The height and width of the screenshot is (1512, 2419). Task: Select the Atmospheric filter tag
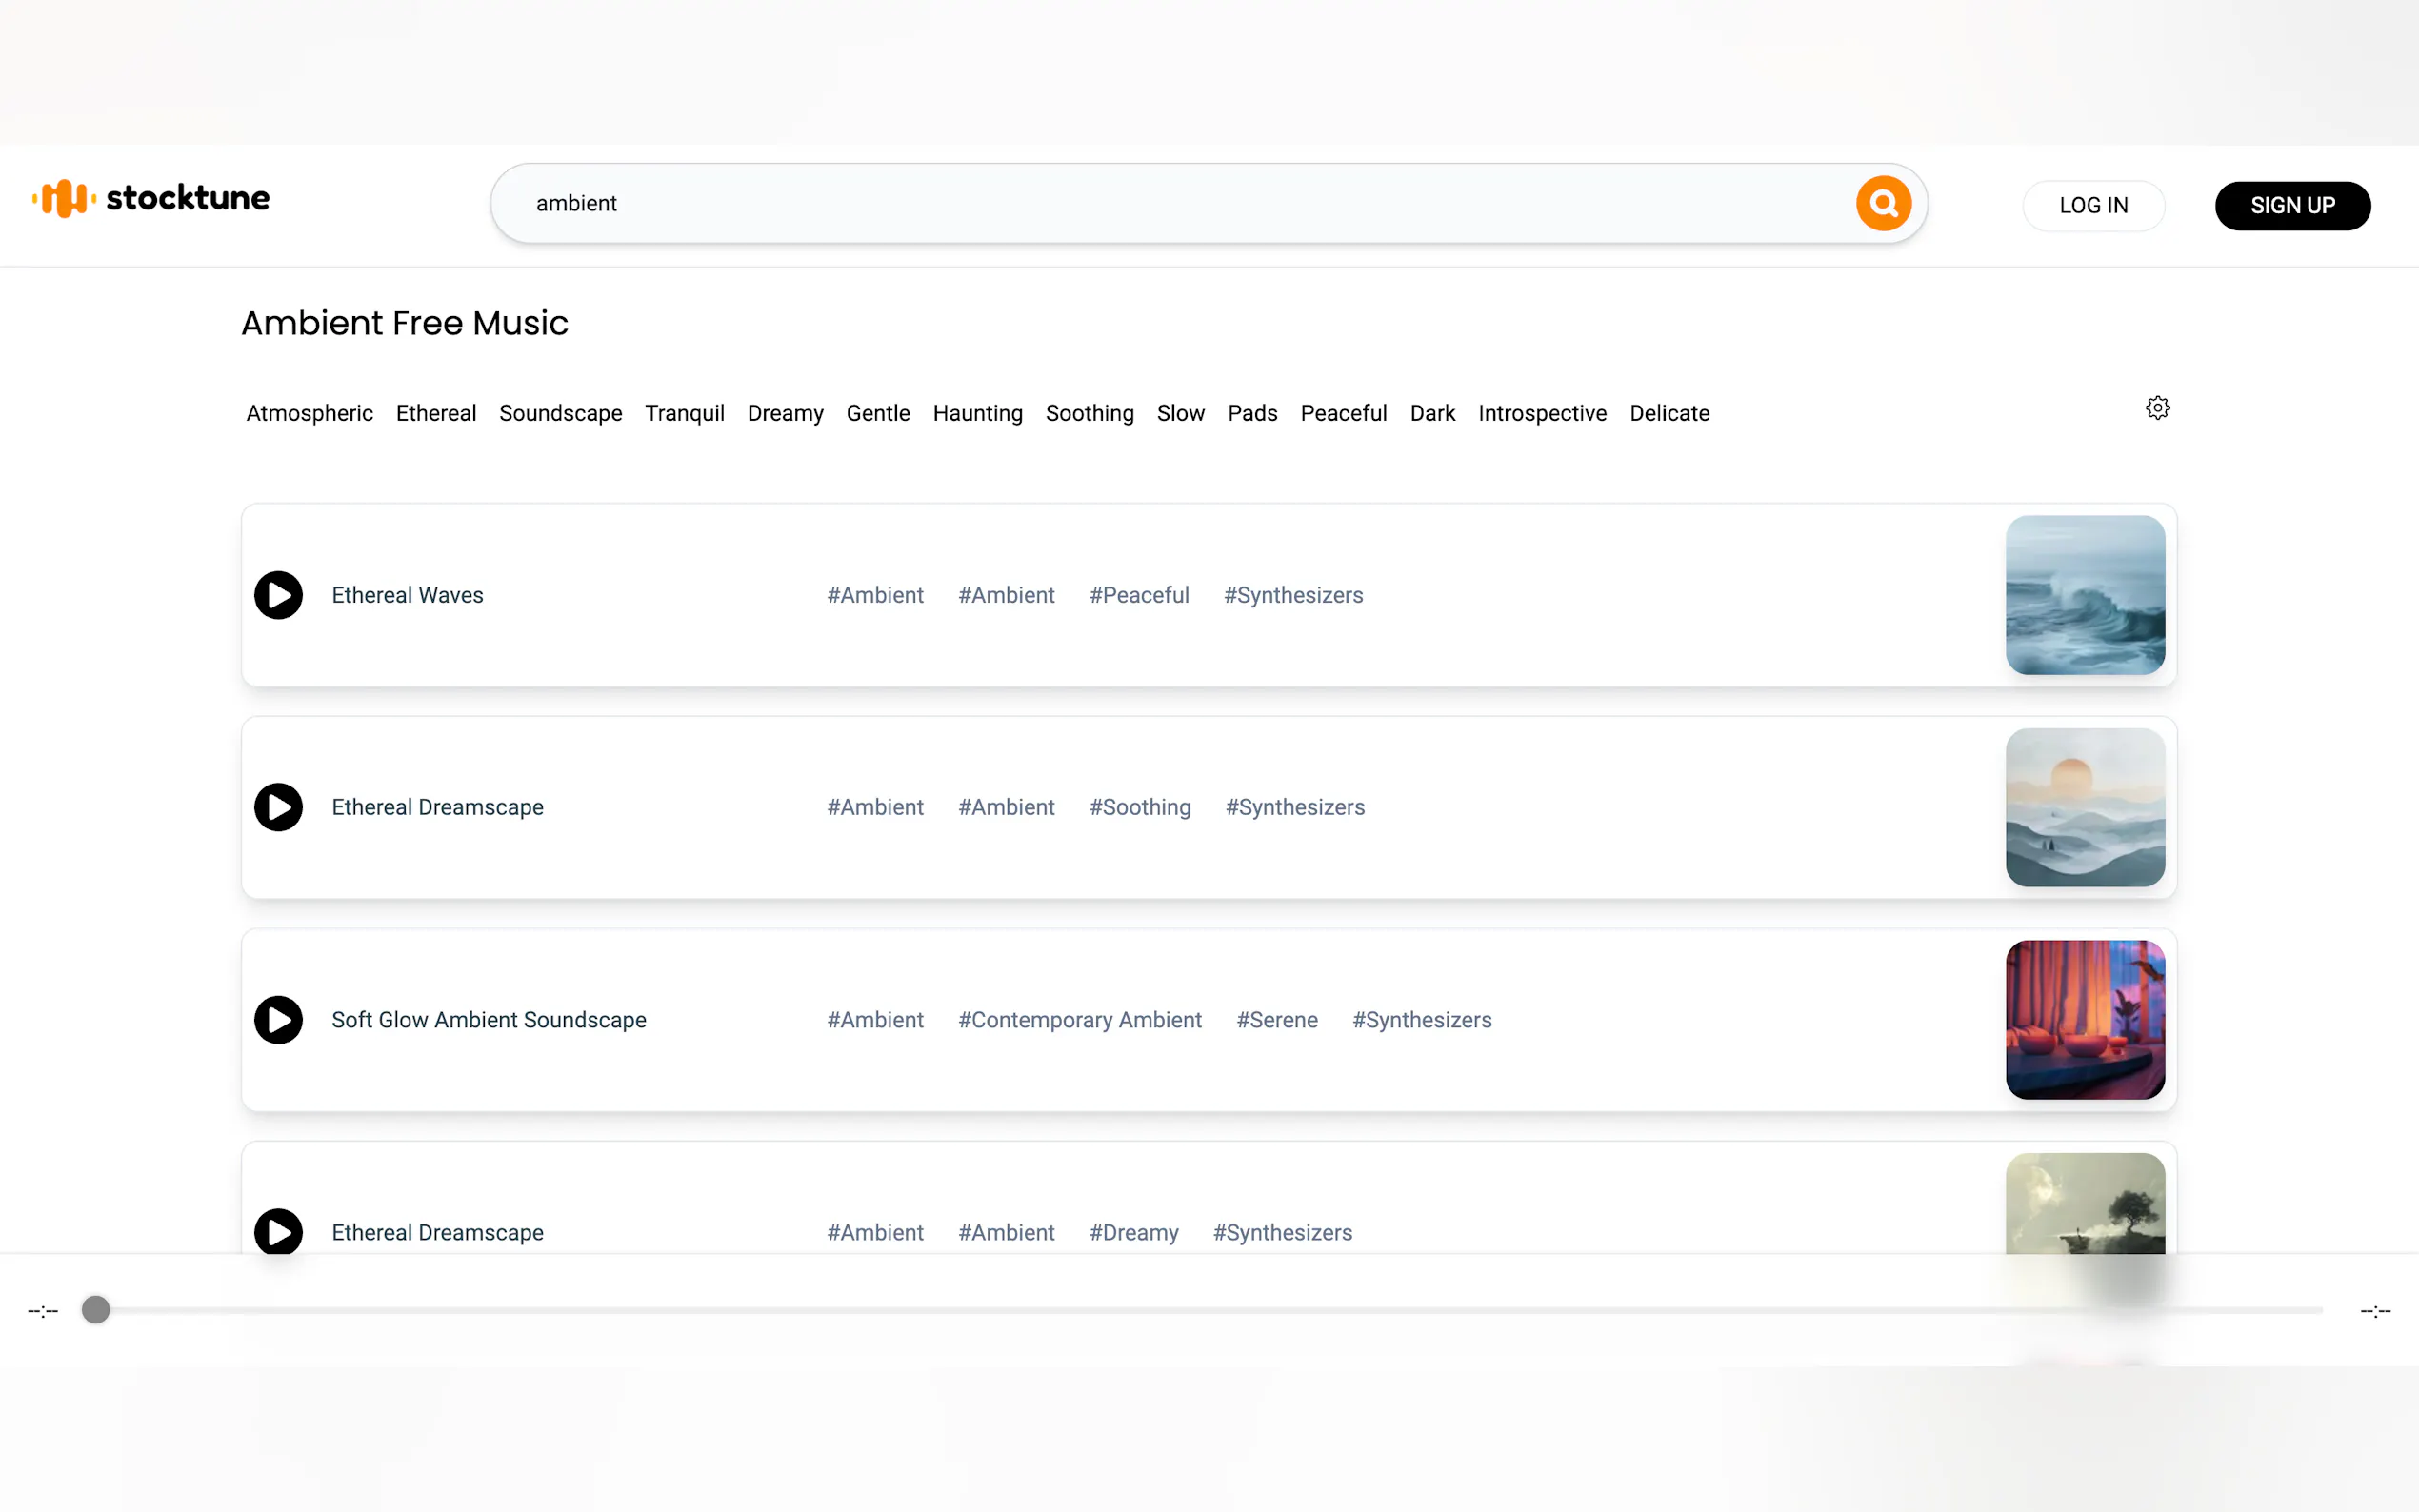tap(309, 413)
